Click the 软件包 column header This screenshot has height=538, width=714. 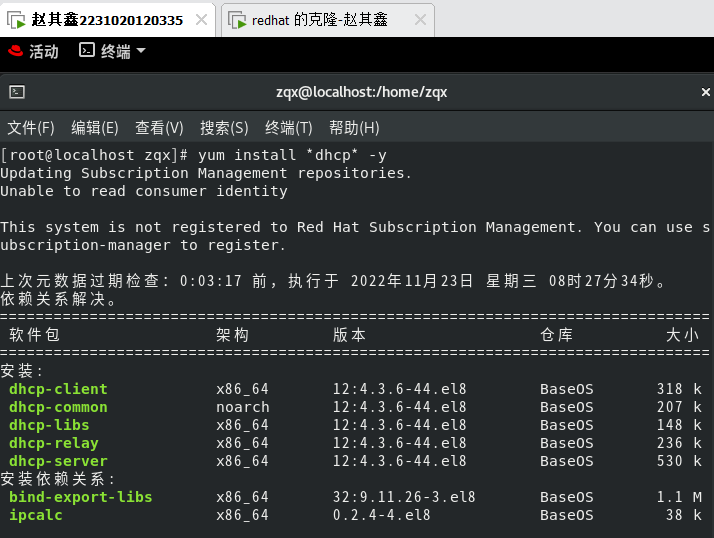click(35, 335)
